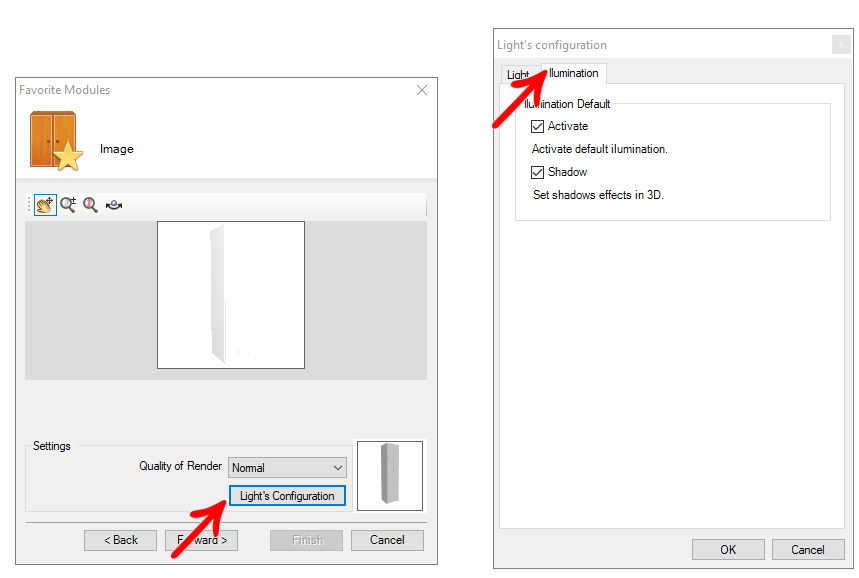Click the Forward button

point(202,540)
